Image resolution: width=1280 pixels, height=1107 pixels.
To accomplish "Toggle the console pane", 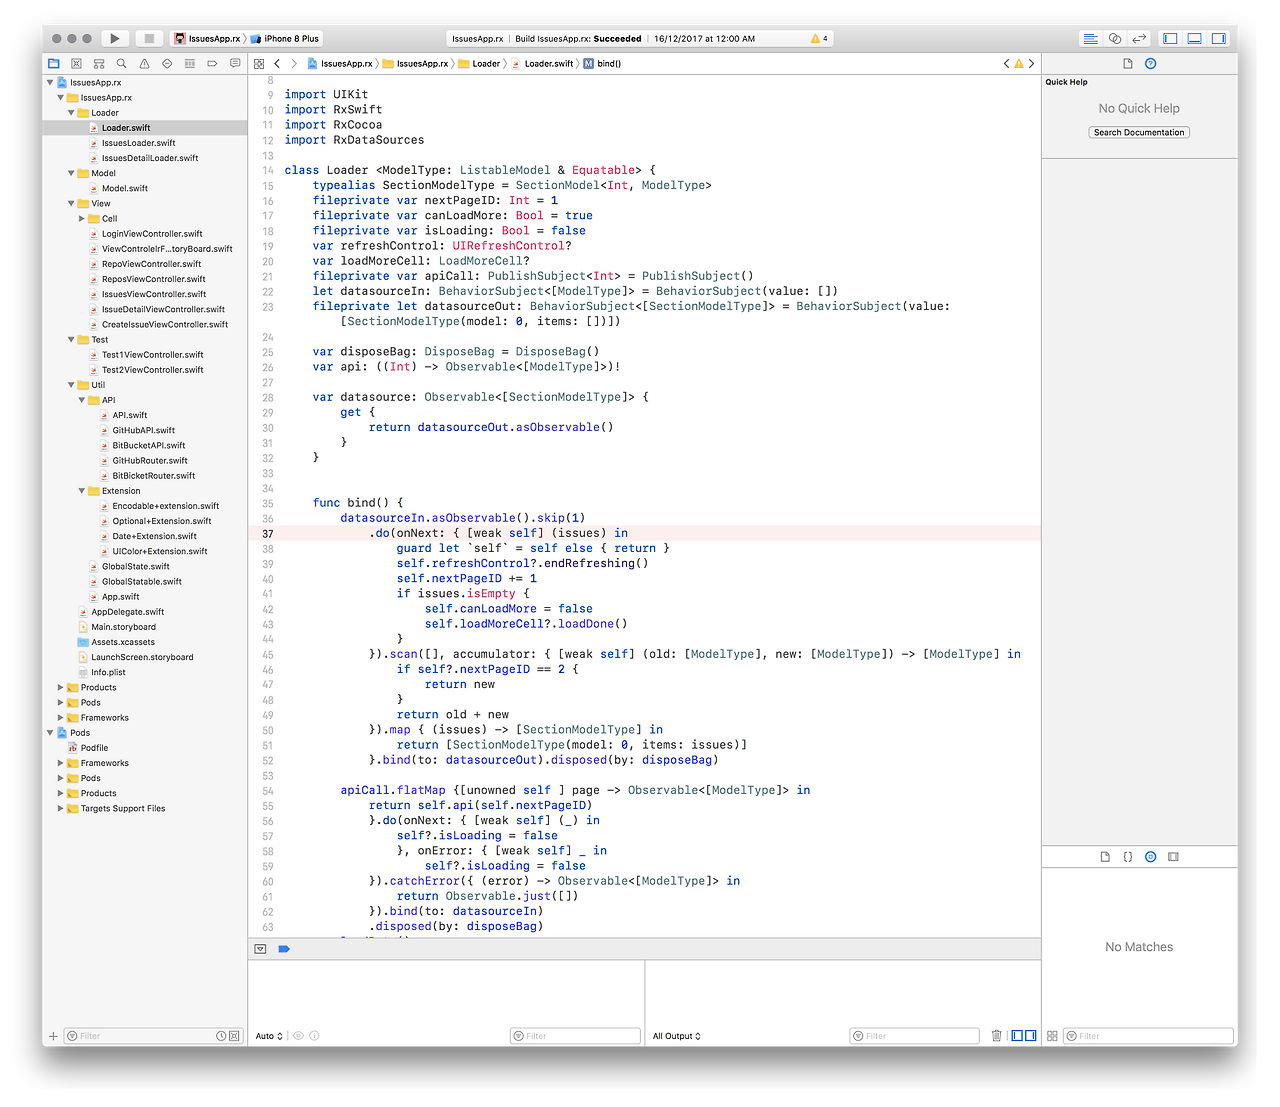I will pos(1031,1035).
